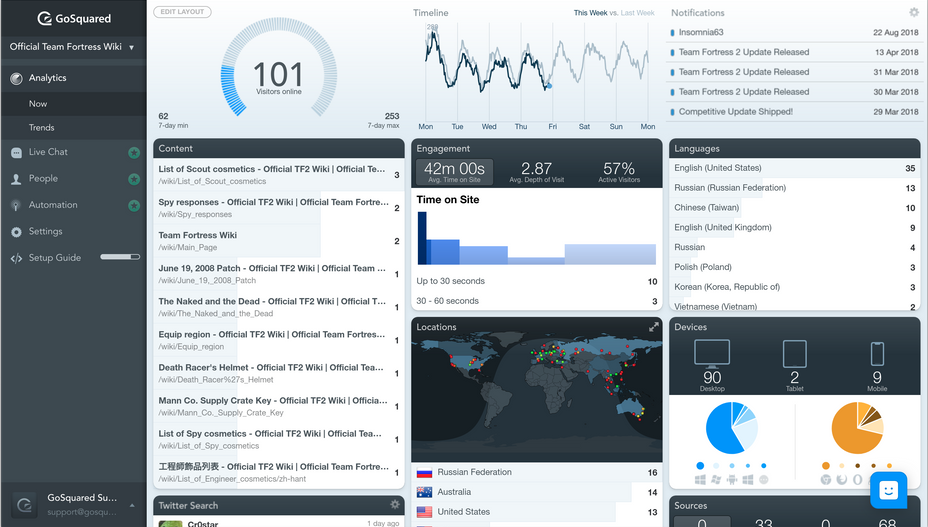Click the blue operating systems pie chart
Viewport: 928px width, 527px height.
coord(732,428)
